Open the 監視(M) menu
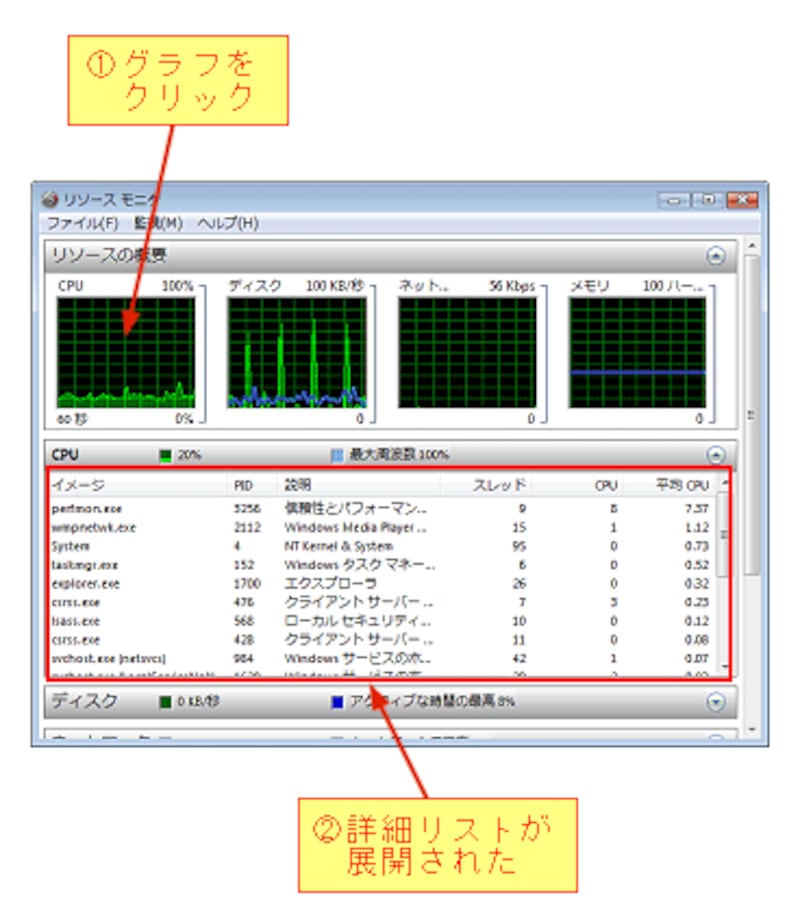This screenshot has height=917, width=800. [158, 223]
